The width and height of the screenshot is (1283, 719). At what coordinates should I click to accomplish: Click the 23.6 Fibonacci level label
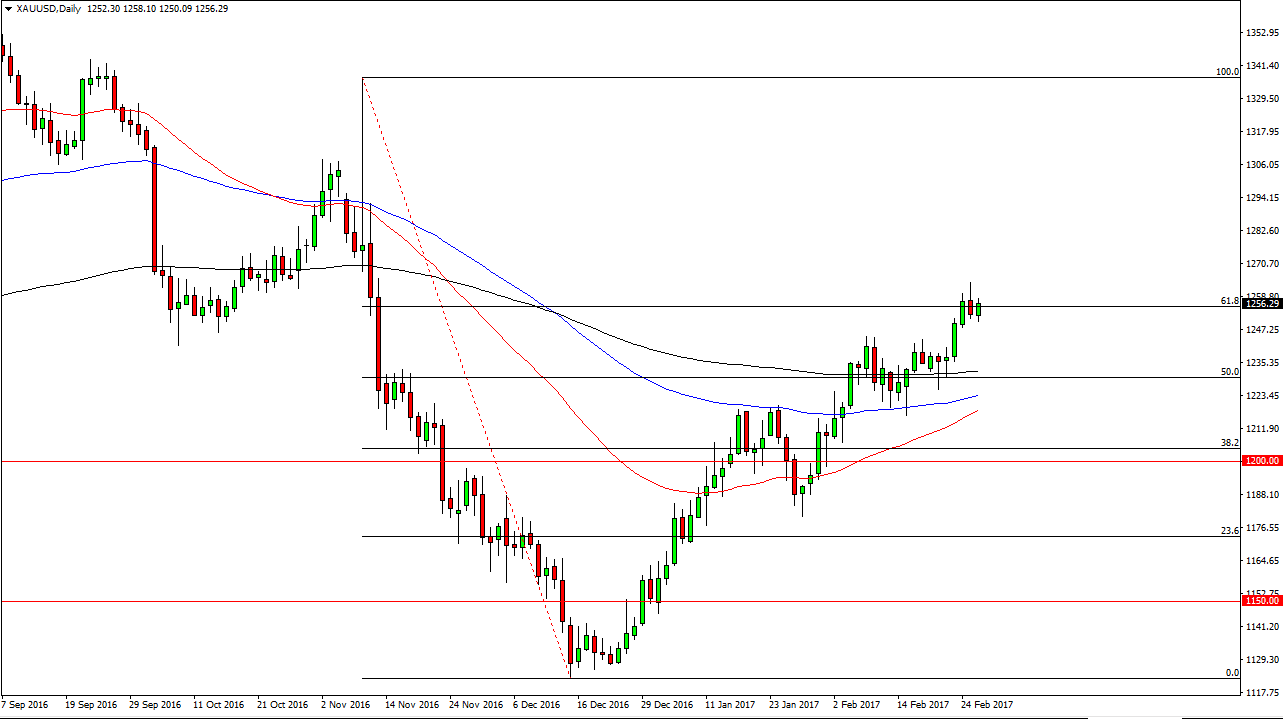(x=1230, y=531)
